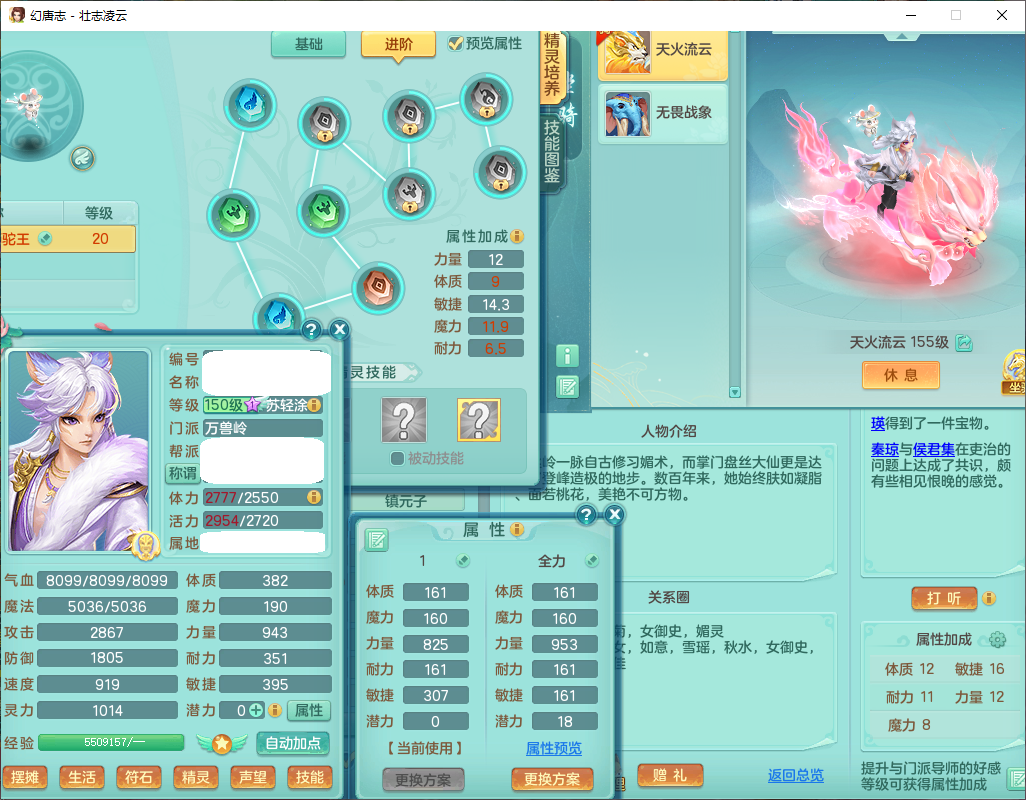Expand the 属性 details button

(x=309, y=710)
